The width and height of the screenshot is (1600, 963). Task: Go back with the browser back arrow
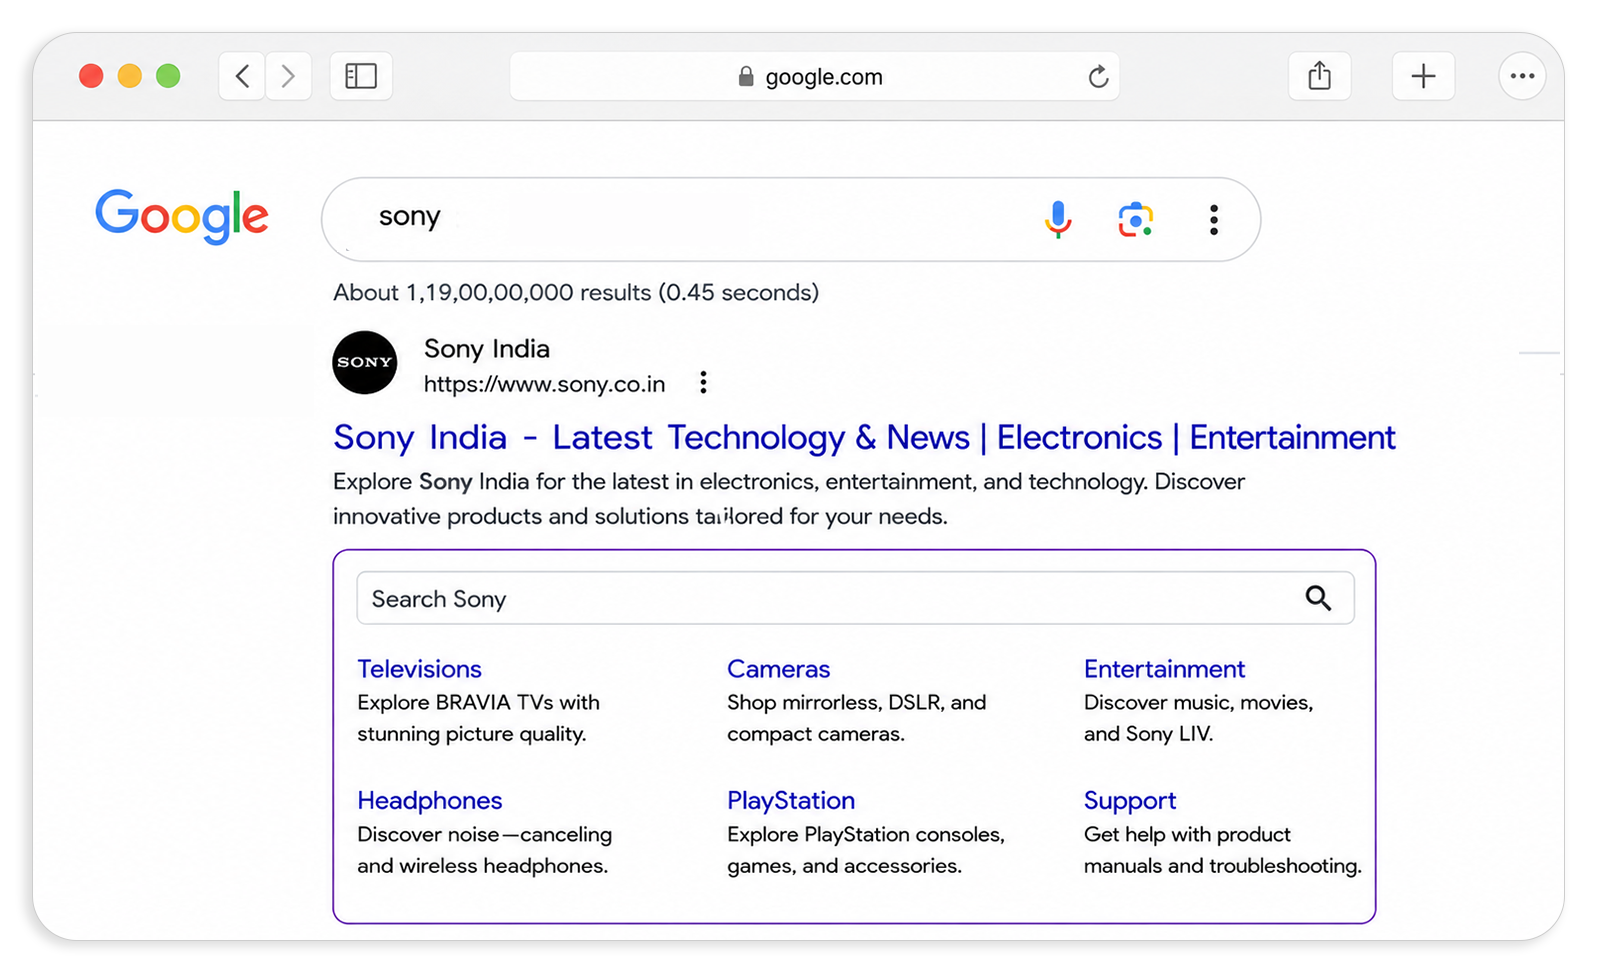242,76
